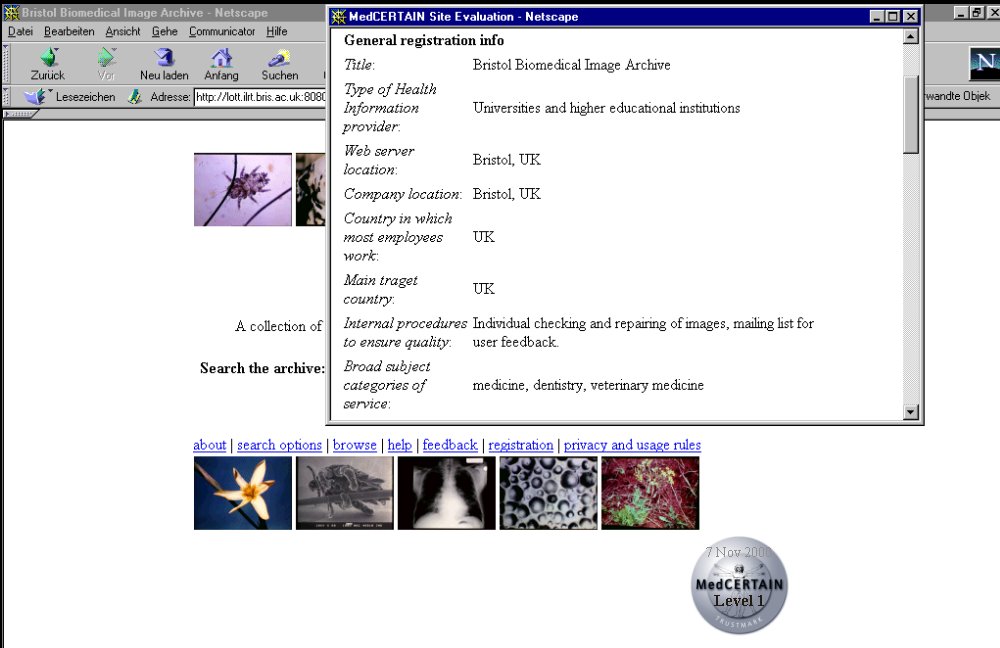The width and height of the screenshot is (1000, 648).
Task: Open the Lesezeichen bookmarks icon
Action: (x=36, y=97)
